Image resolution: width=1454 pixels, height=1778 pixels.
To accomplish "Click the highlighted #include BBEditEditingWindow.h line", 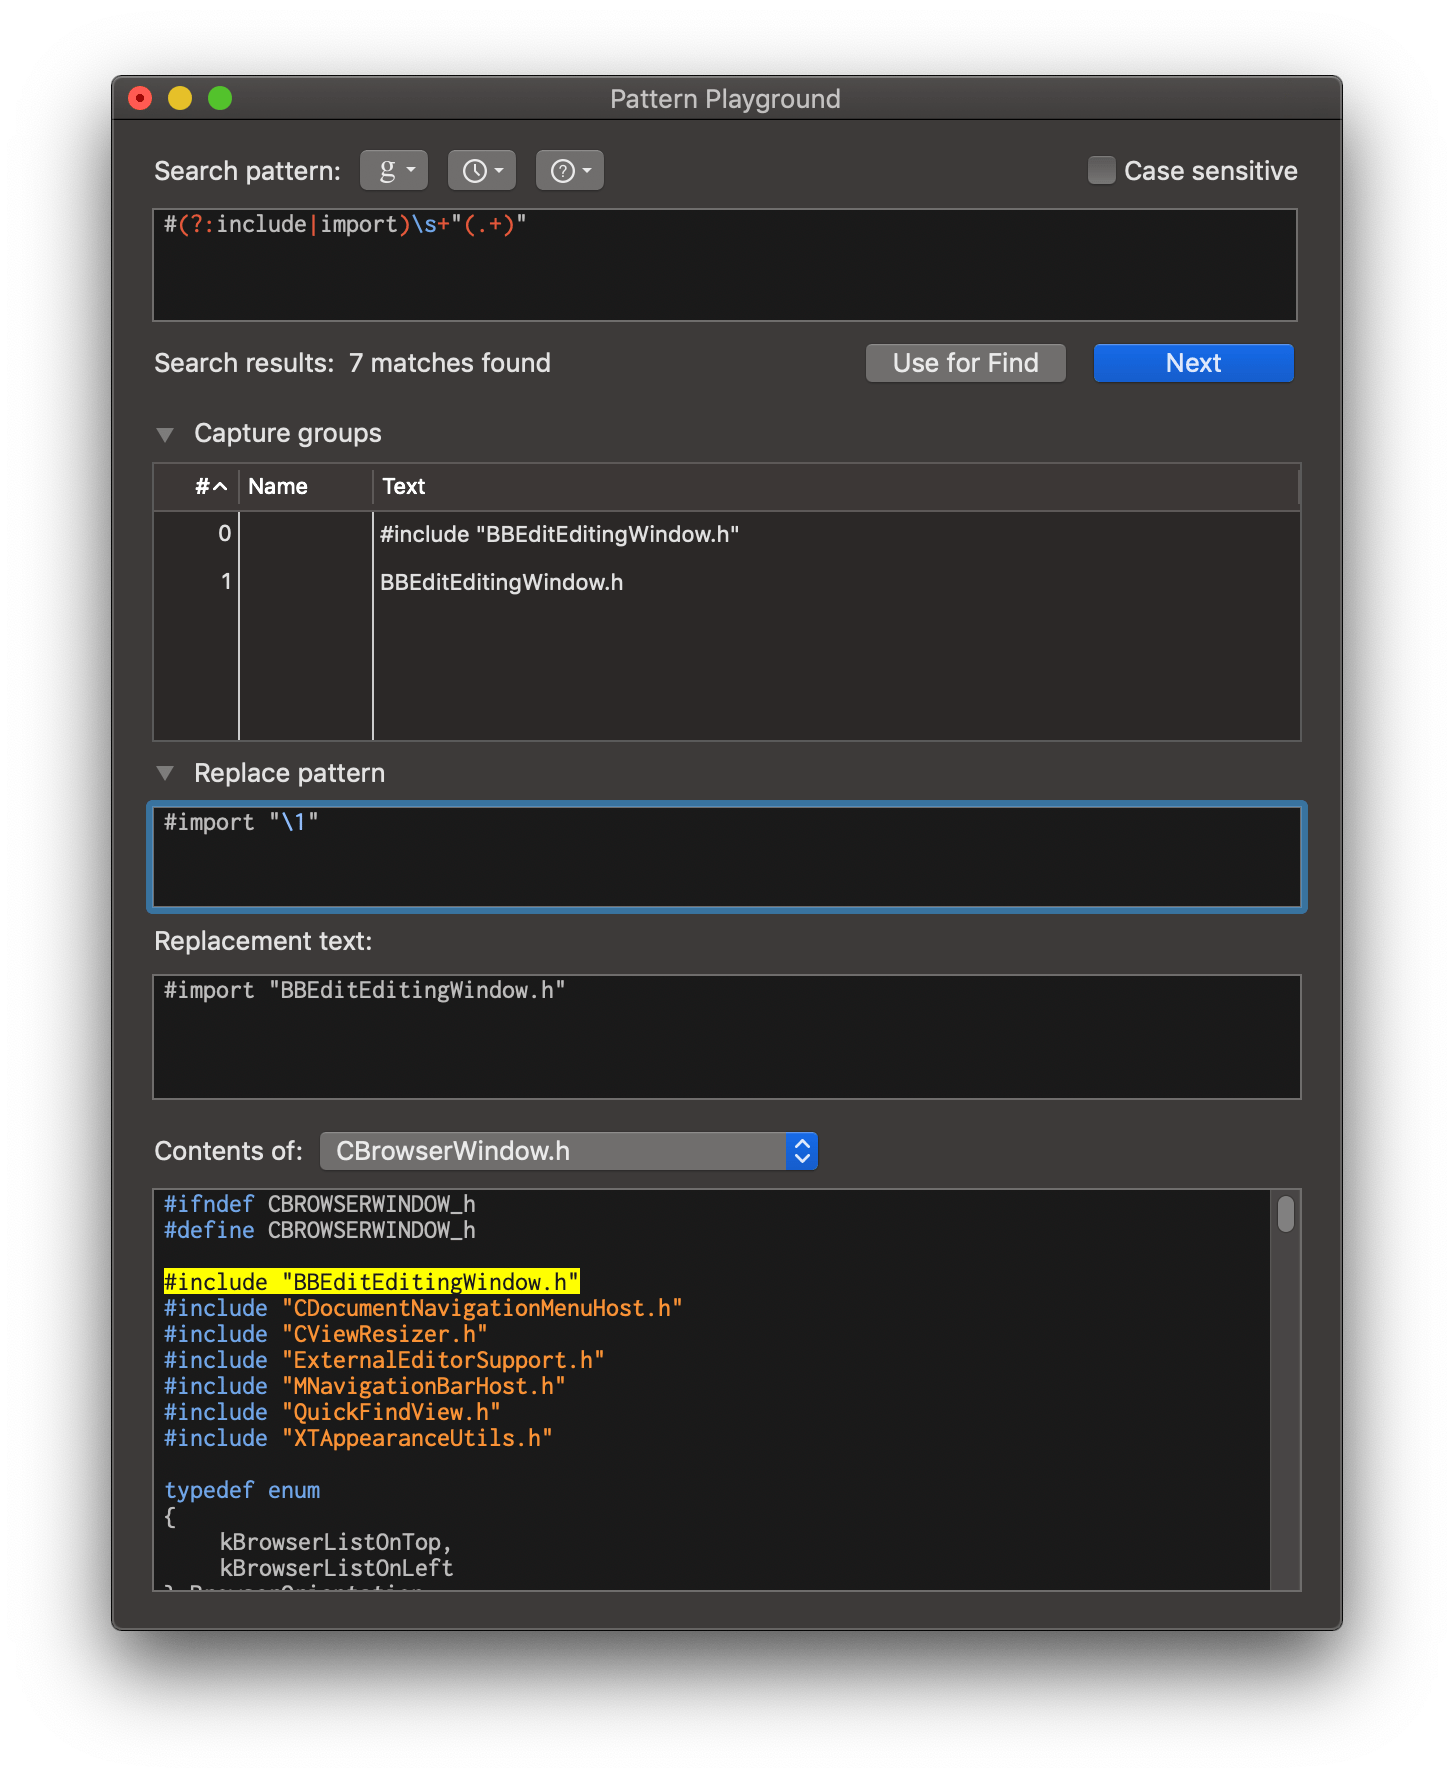I will 371,1282.
